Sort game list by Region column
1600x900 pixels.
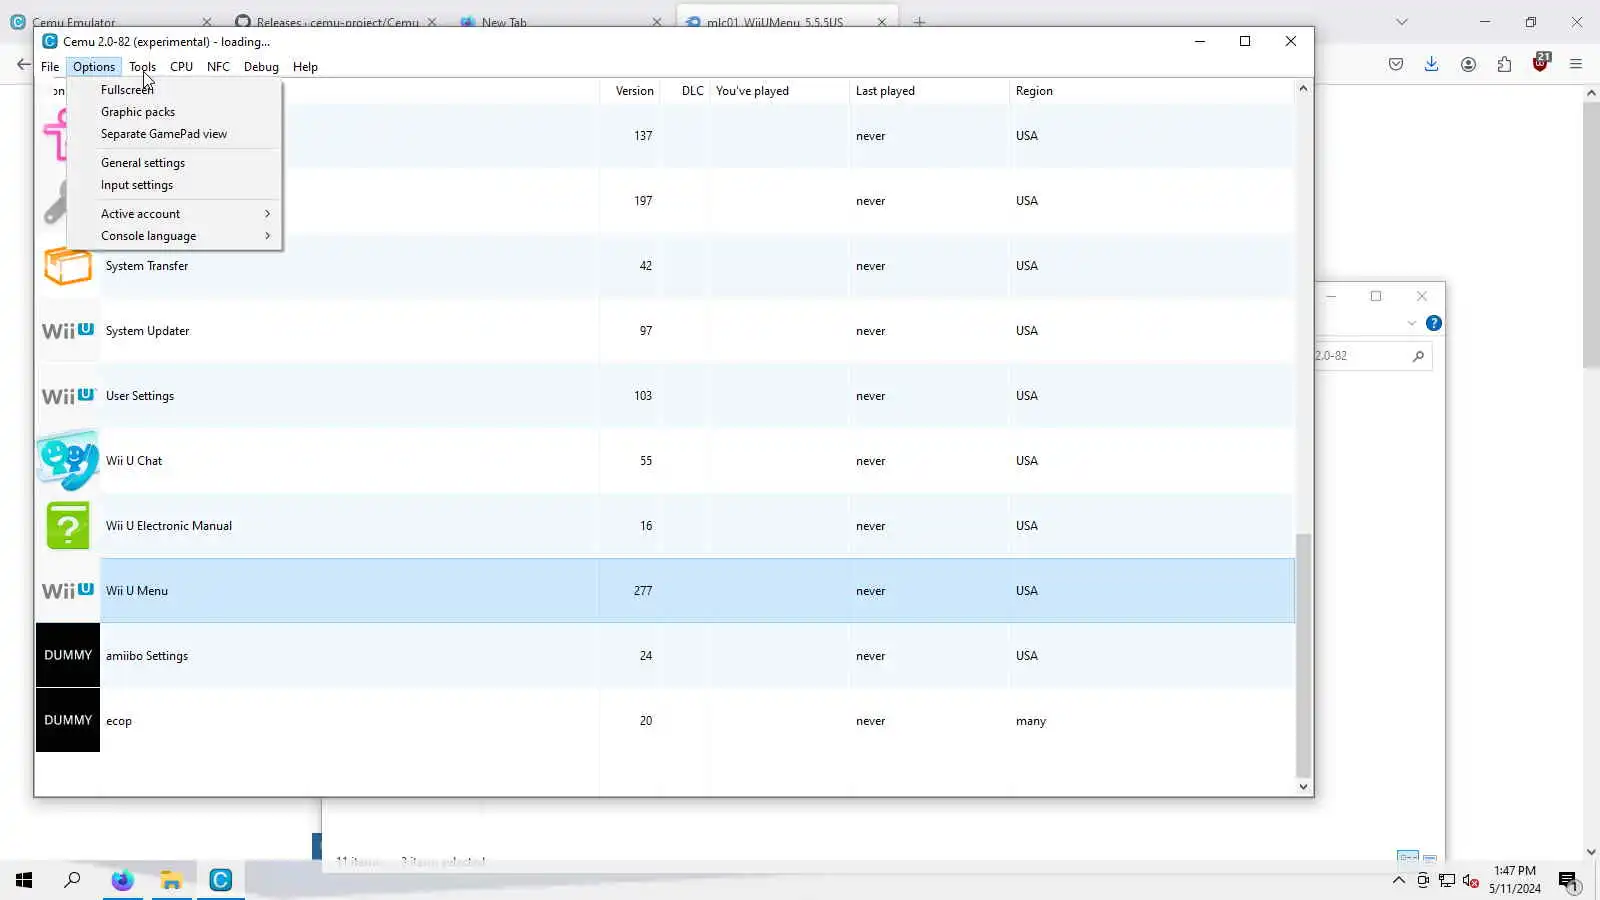tap(1152, 91)
